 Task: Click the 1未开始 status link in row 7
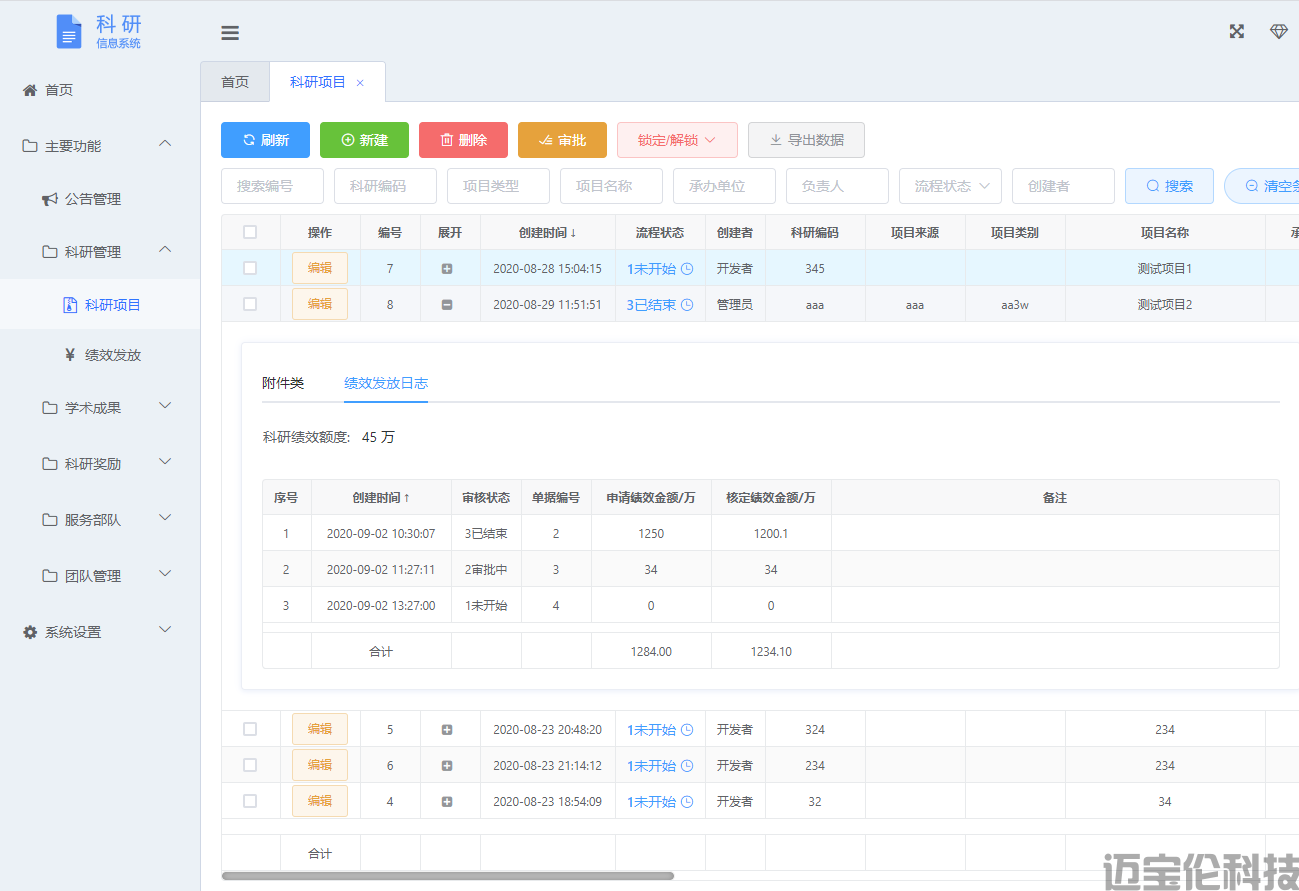(x=651, y=269)
